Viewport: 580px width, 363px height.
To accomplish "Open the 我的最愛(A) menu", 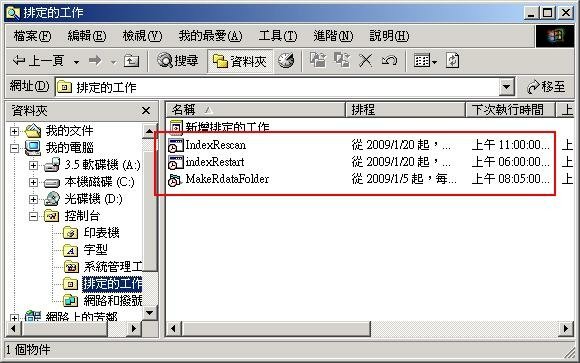I will pos(210,36).
